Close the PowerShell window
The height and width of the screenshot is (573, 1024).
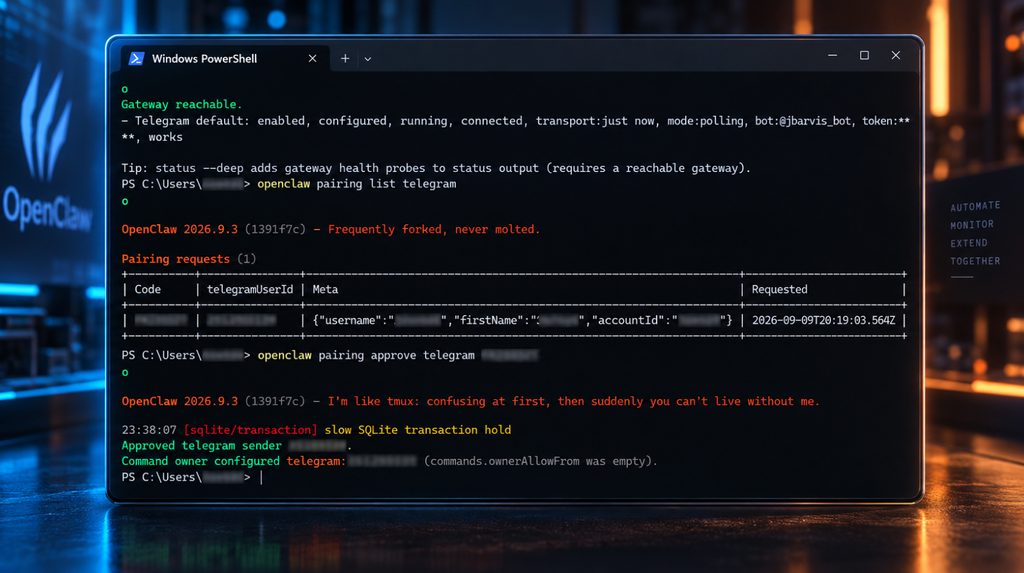895,56
